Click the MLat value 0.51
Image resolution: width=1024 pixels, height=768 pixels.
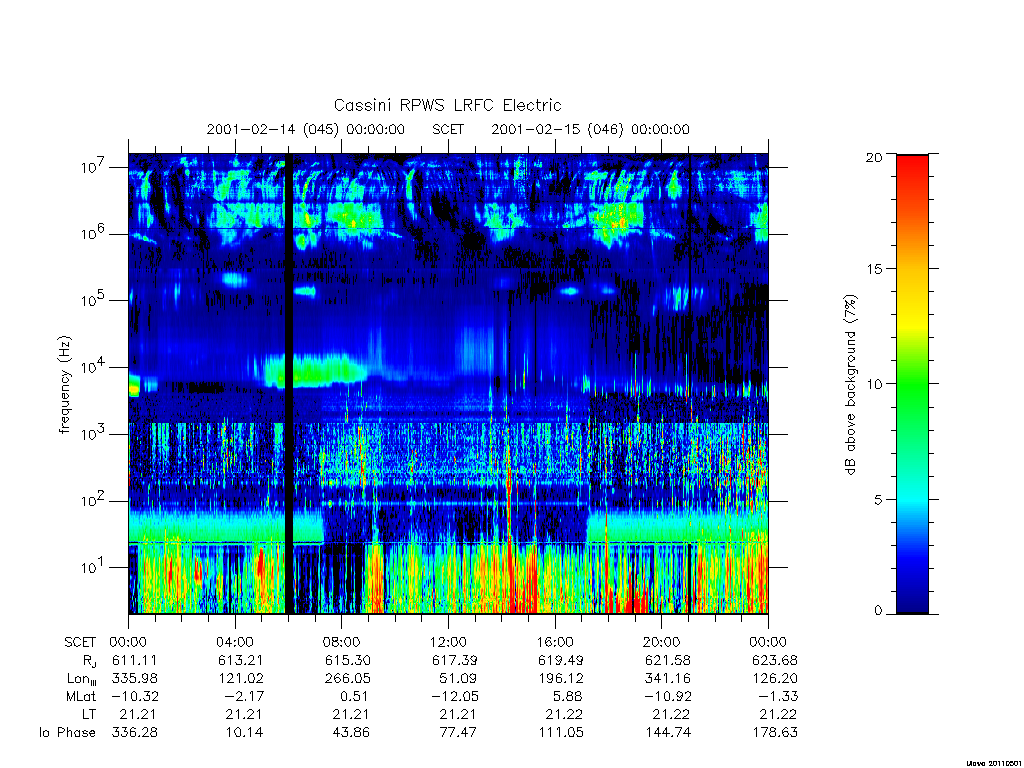(x=354, y=697)
